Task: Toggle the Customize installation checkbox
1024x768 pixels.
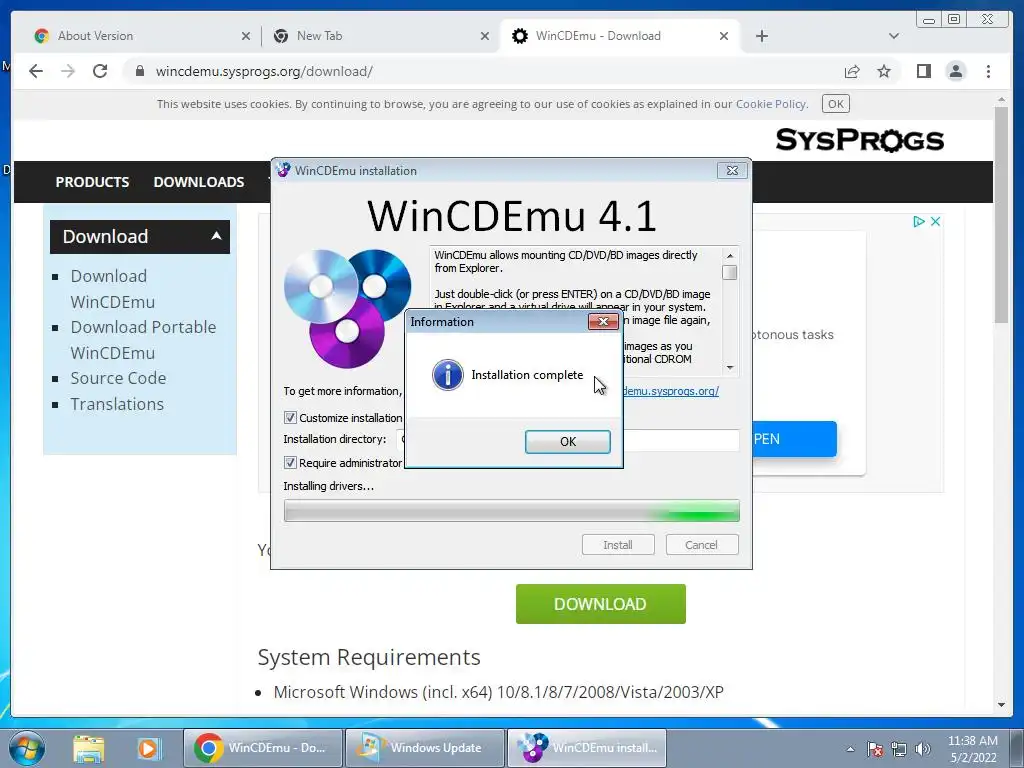Action: [290, 417]
